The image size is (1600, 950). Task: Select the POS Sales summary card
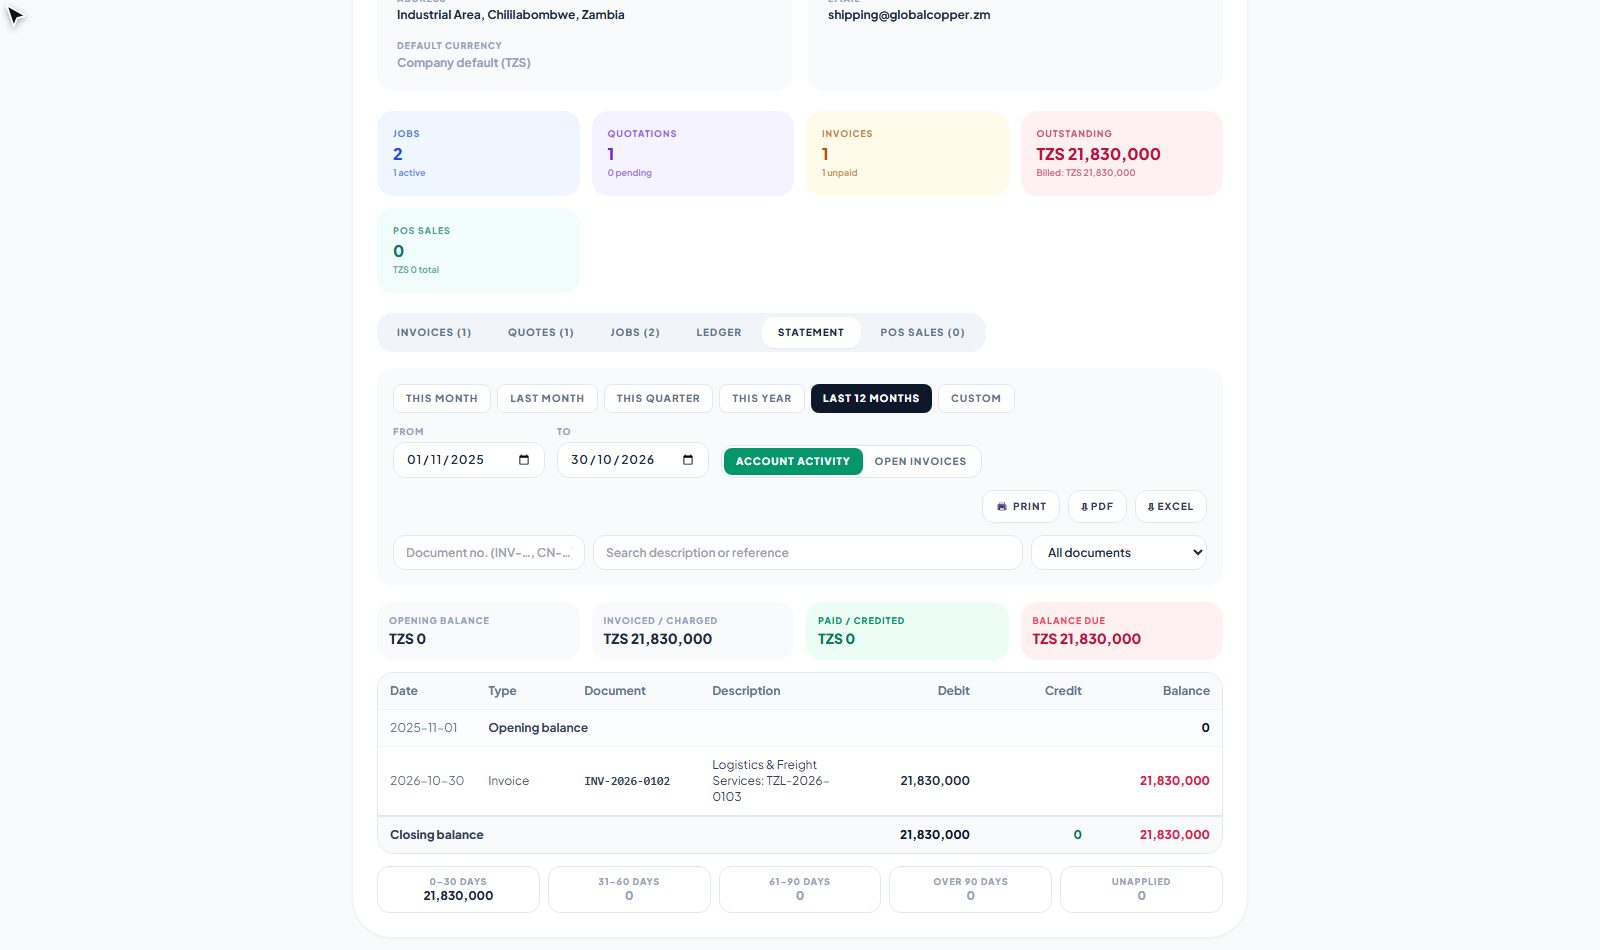tap(478, 250)
